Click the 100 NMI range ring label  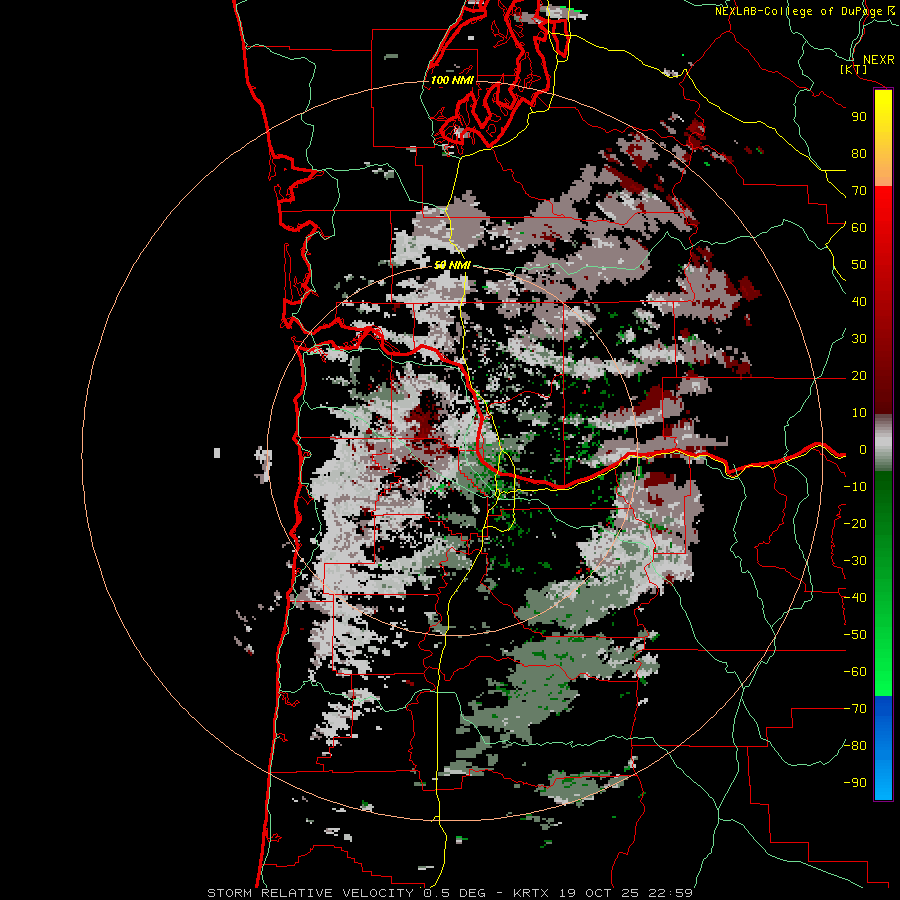tap(452, 80)
